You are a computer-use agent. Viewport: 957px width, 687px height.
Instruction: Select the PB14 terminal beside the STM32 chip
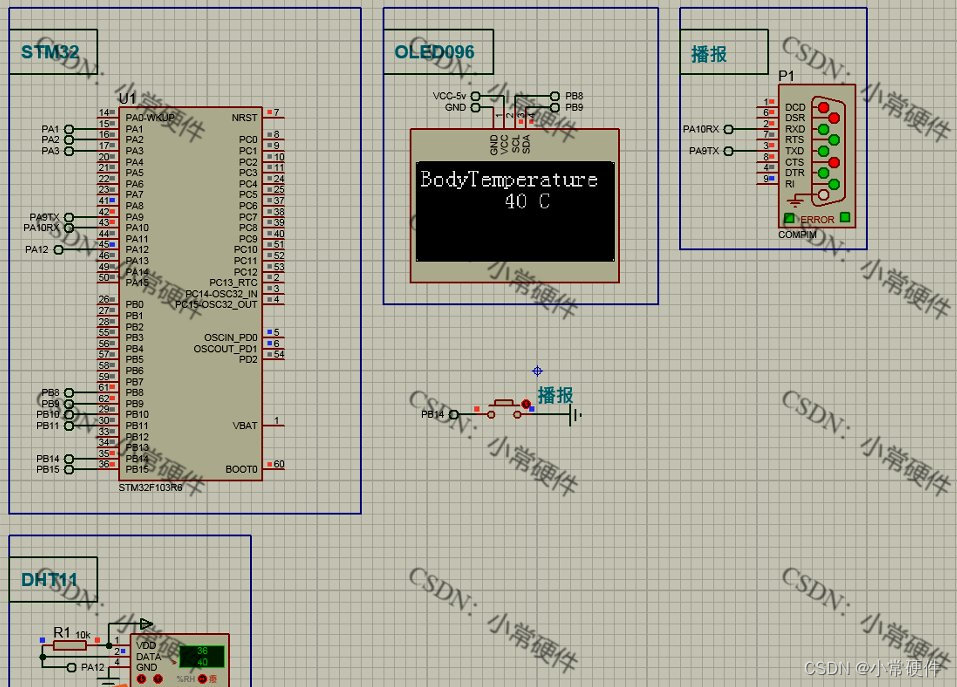tap(54, 459)
